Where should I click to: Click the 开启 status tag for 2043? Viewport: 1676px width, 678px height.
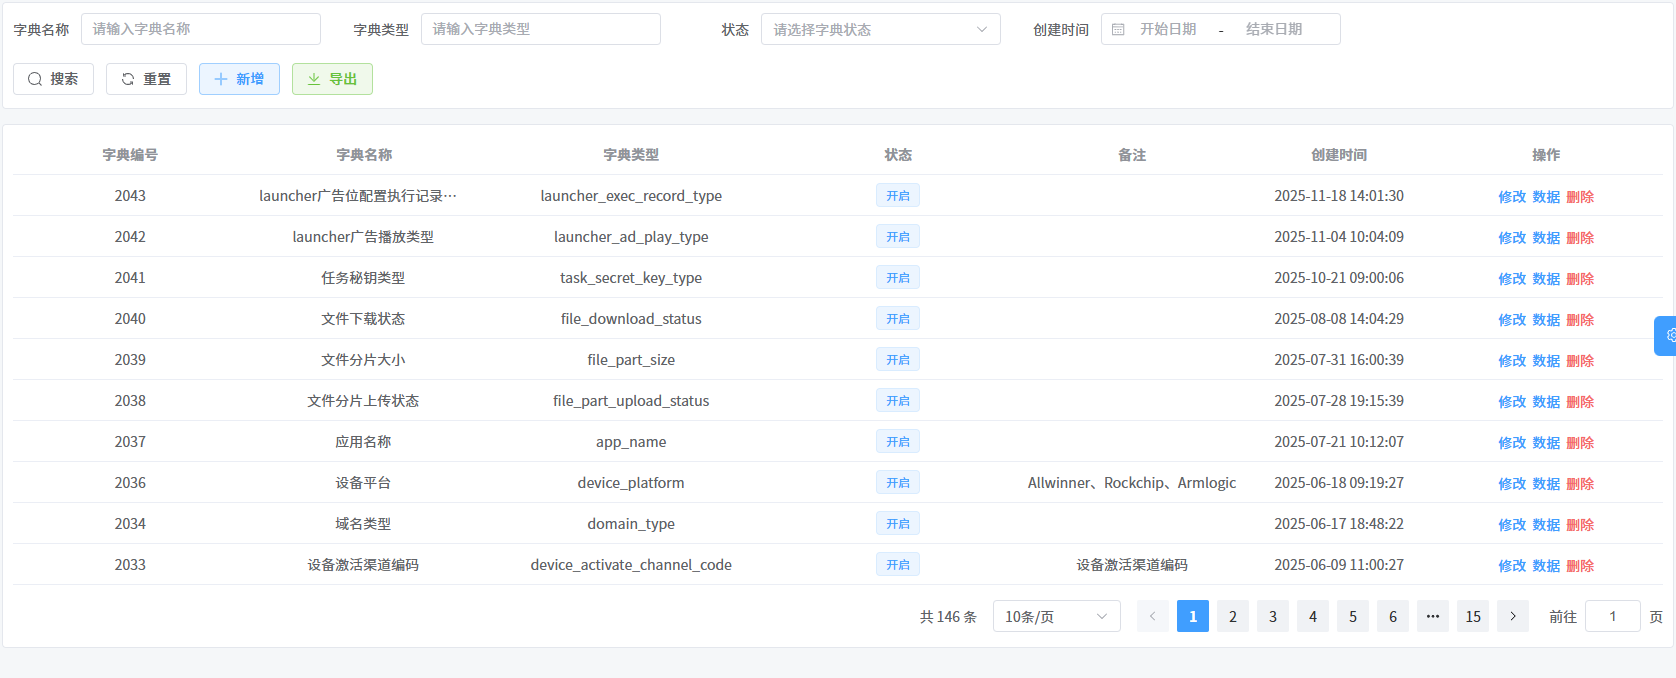[x=898, y=195]
